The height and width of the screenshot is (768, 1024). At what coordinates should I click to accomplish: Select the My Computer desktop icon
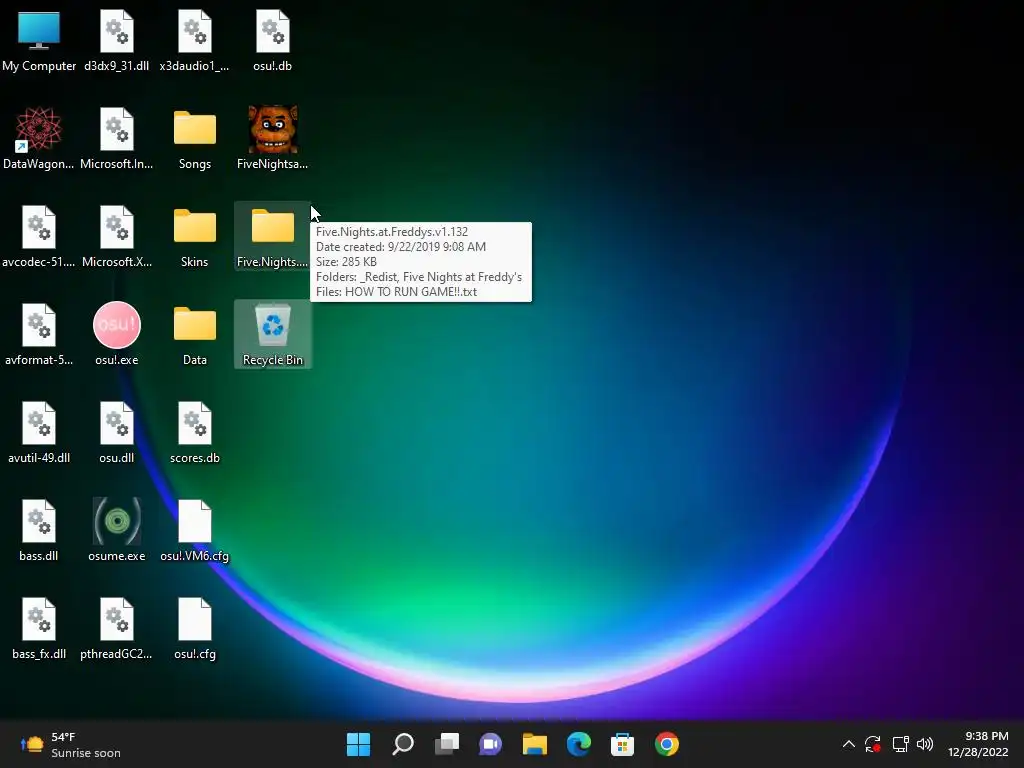[39, 40]
